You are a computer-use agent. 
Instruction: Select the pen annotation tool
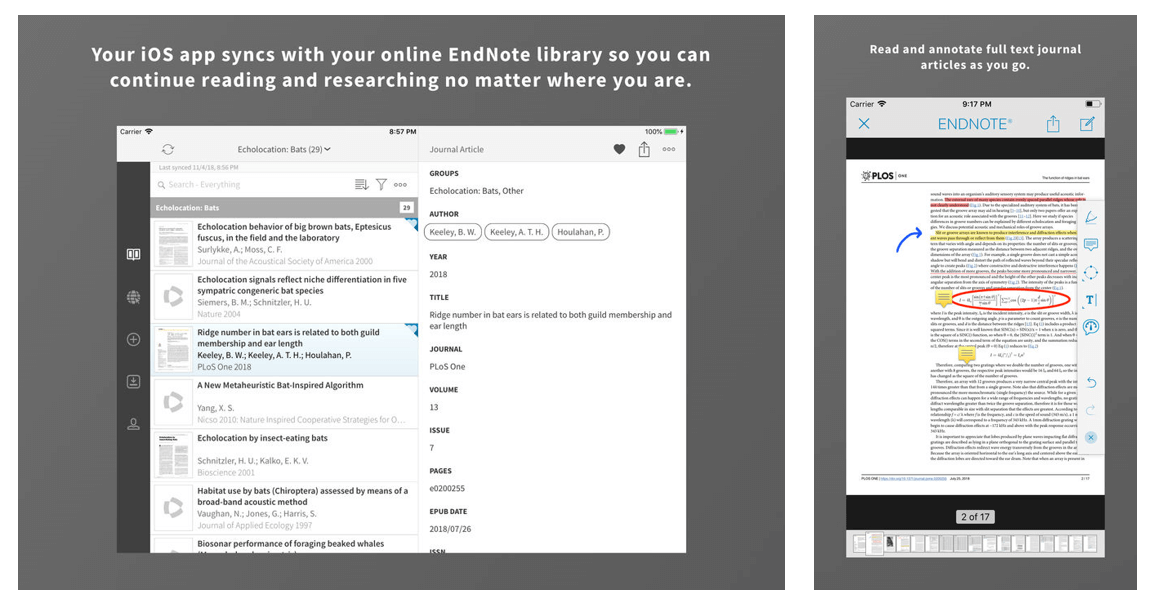1091,219
